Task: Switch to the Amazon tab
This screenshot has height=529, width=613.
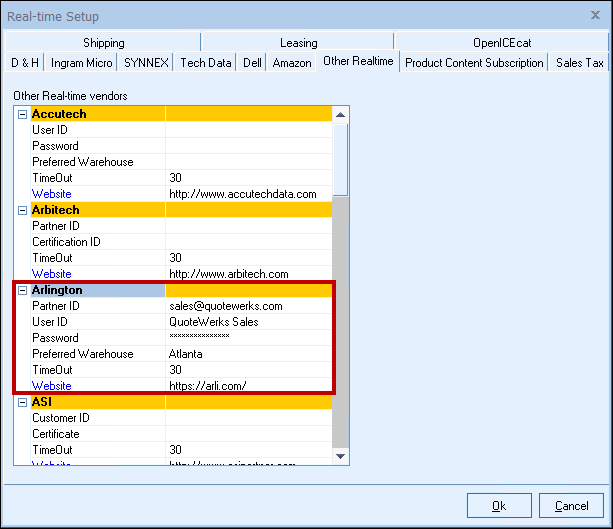Action: (292, 63)
